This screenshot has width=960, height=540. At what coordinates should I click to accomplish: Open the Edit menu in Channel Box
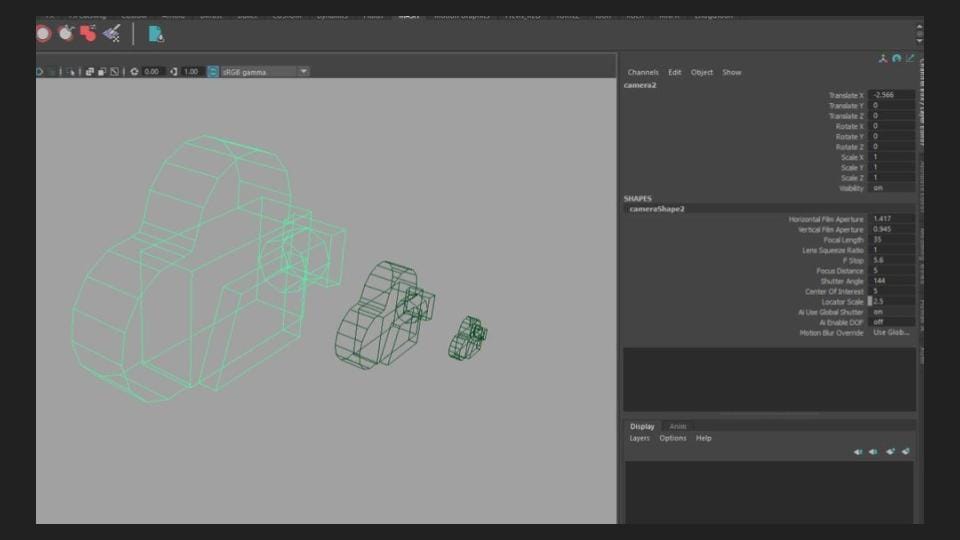coord(675,72)
